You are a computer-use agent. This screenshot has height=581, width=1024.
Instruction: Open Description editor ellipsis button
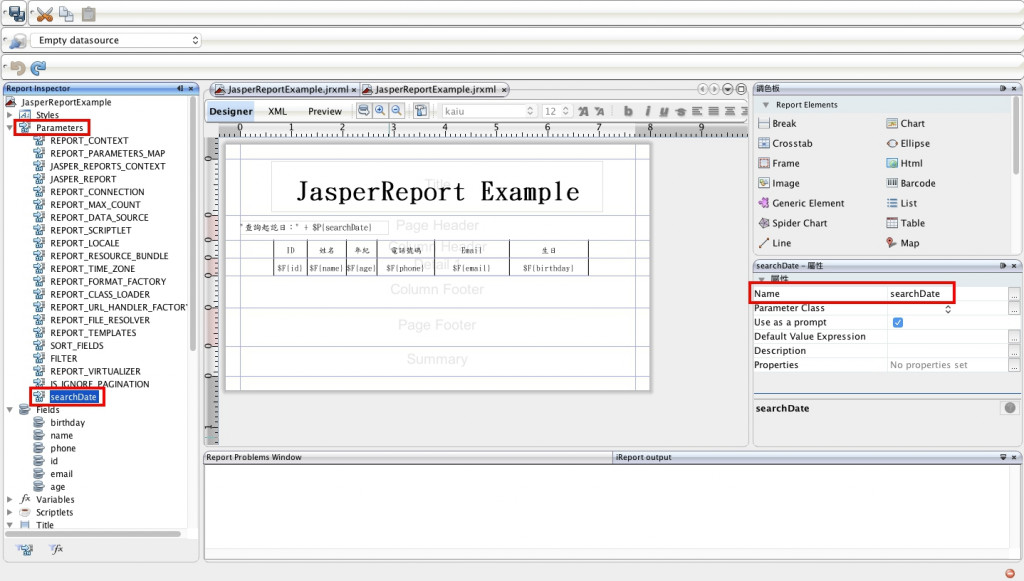[x=1014, y=351]
